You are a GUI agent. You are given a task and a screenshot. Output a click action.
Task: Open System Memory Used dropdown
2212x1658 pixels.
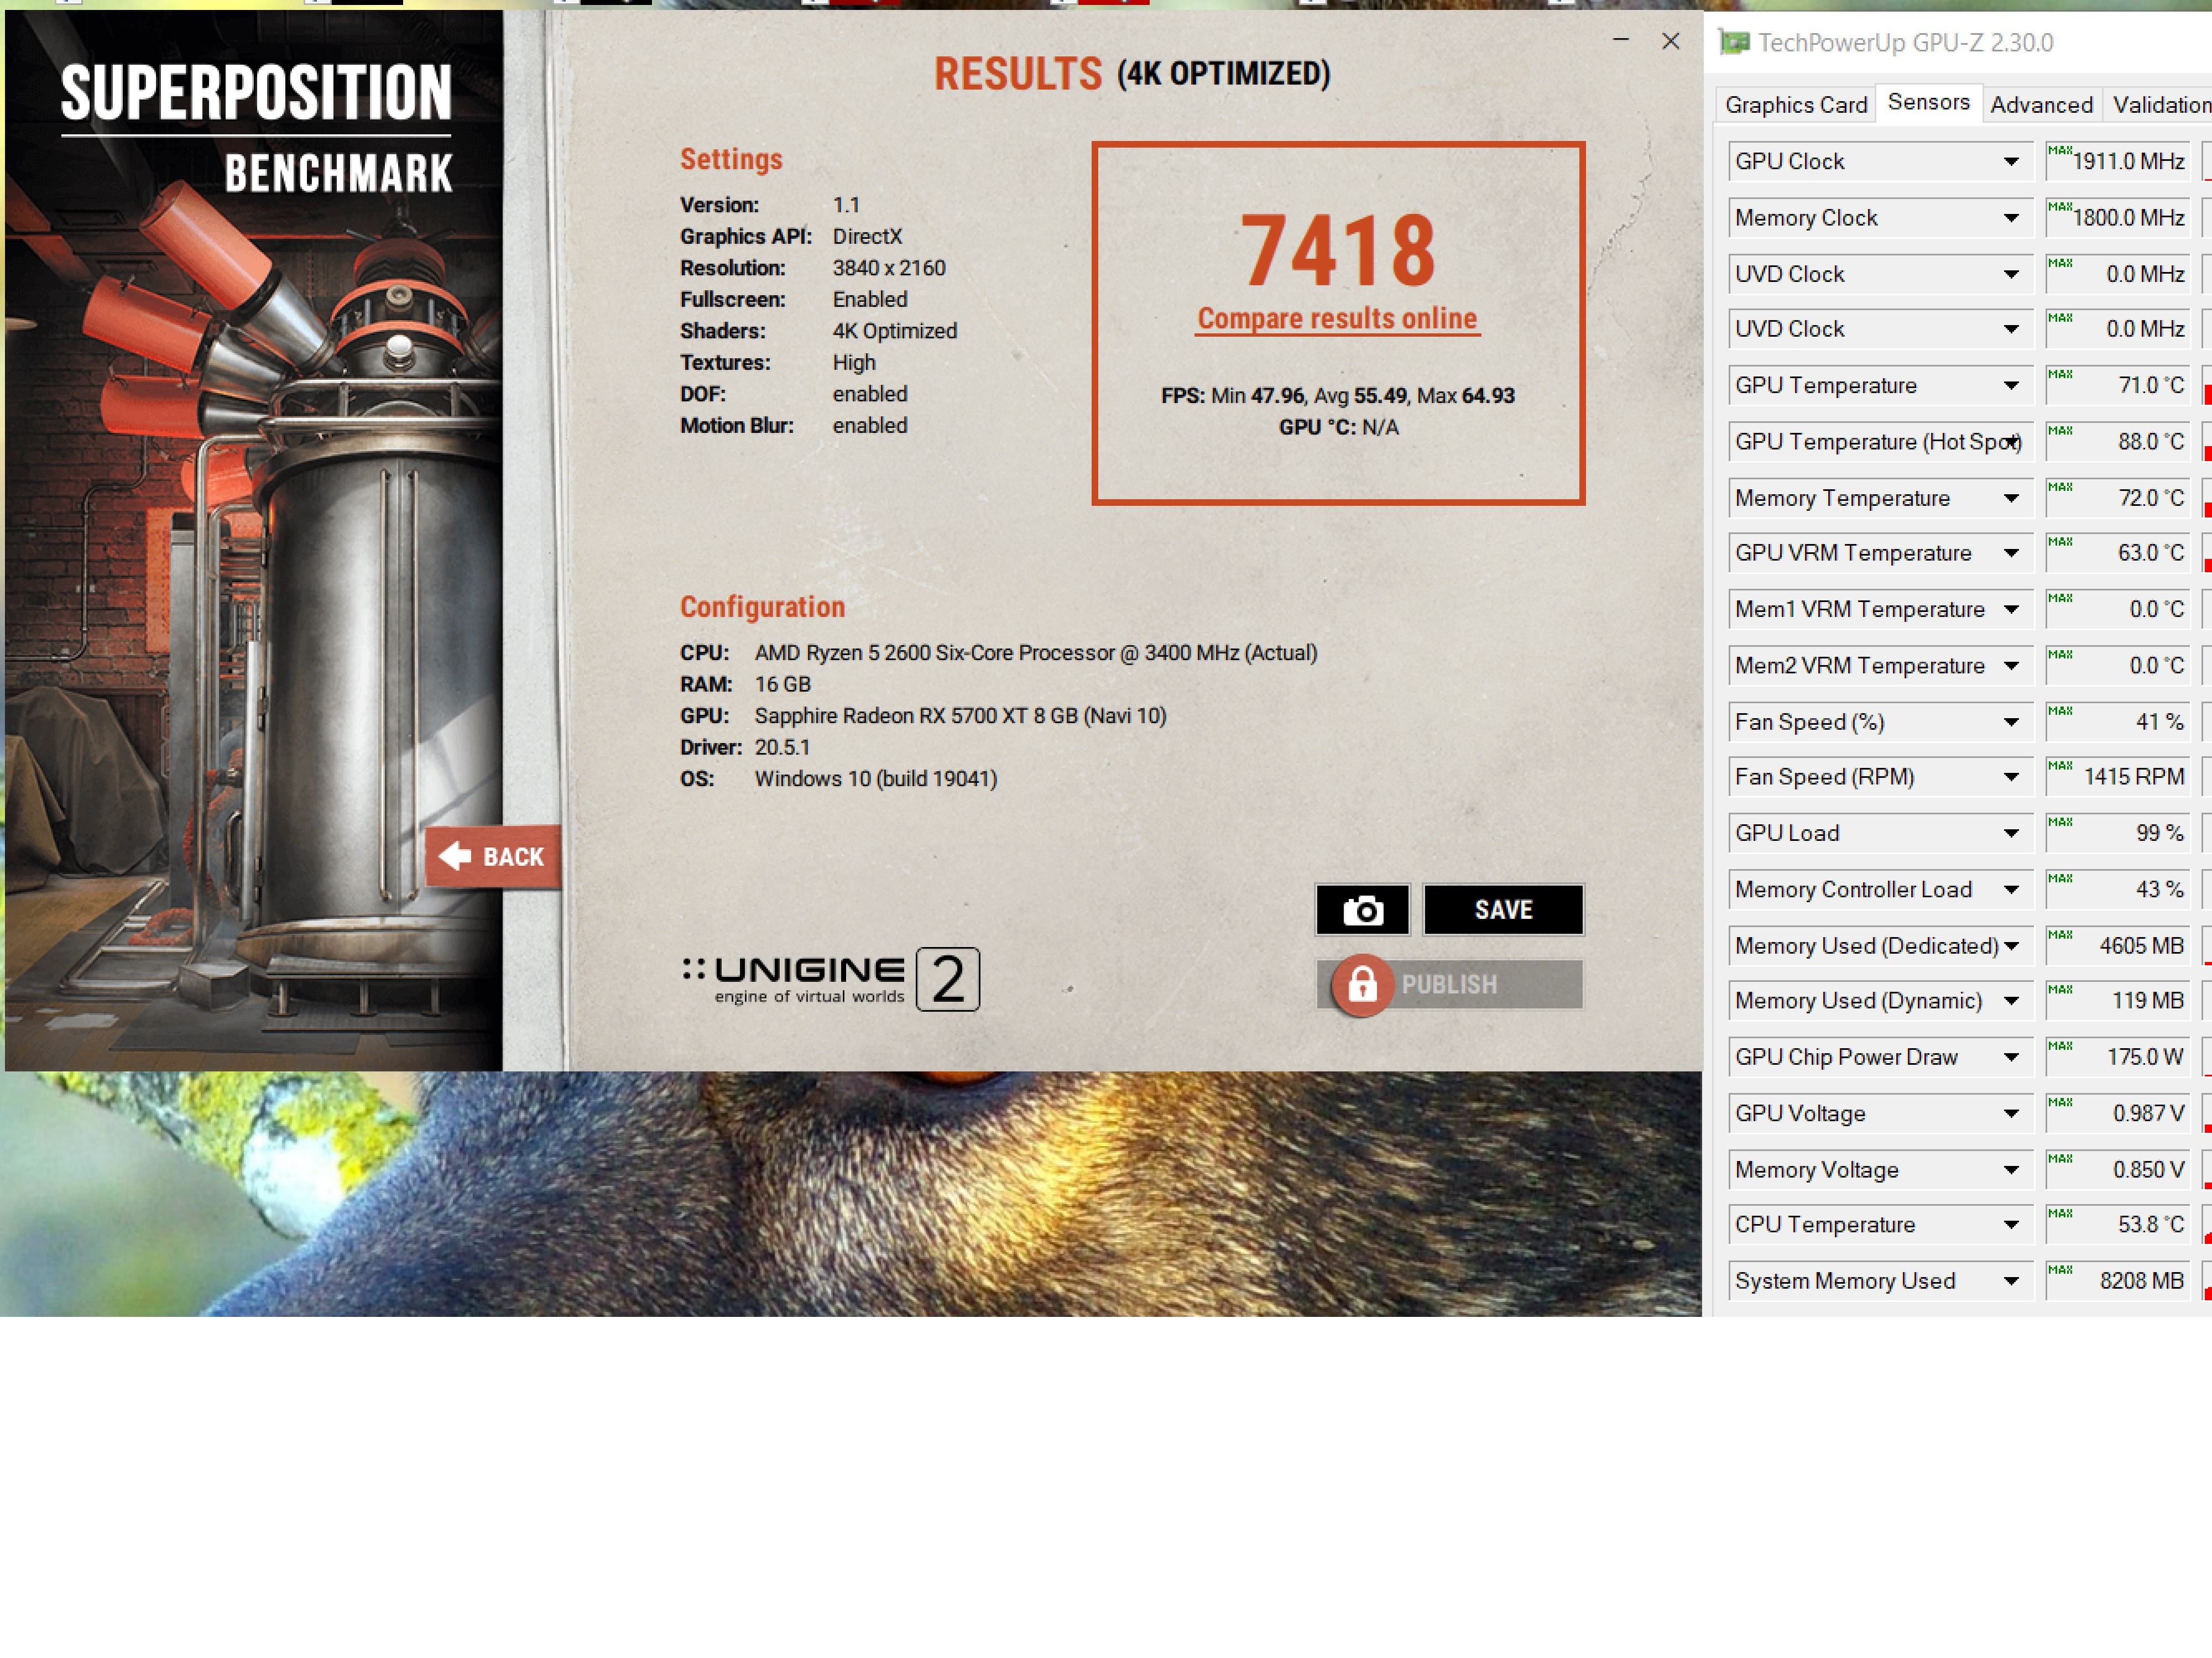(2011, 1281)
